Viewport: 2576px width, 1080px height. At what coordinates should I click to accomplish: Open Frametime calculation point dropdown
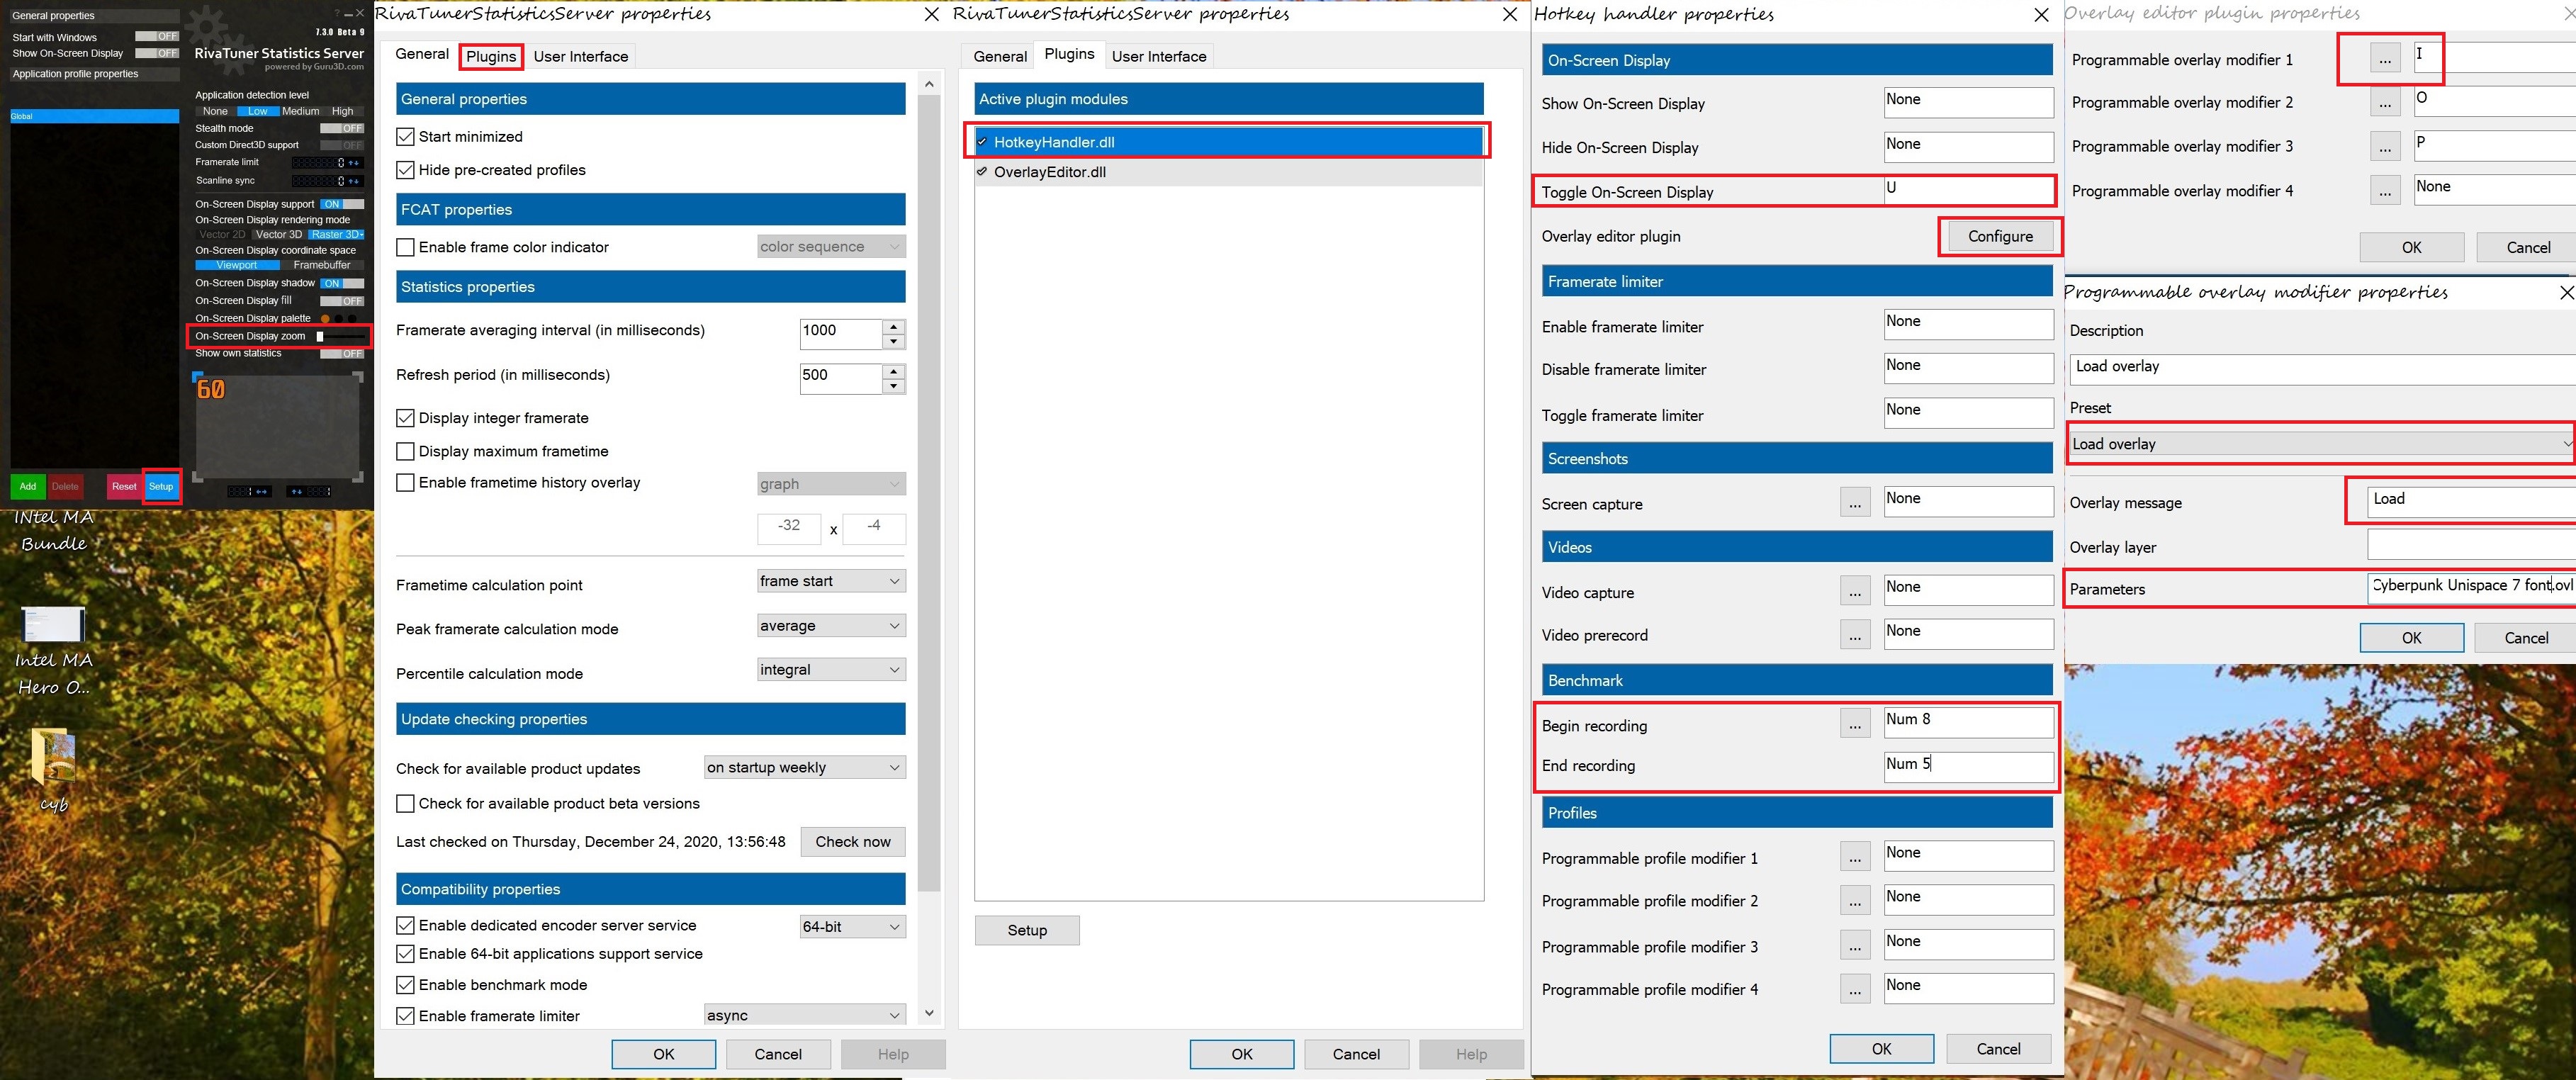pos(831,581)
